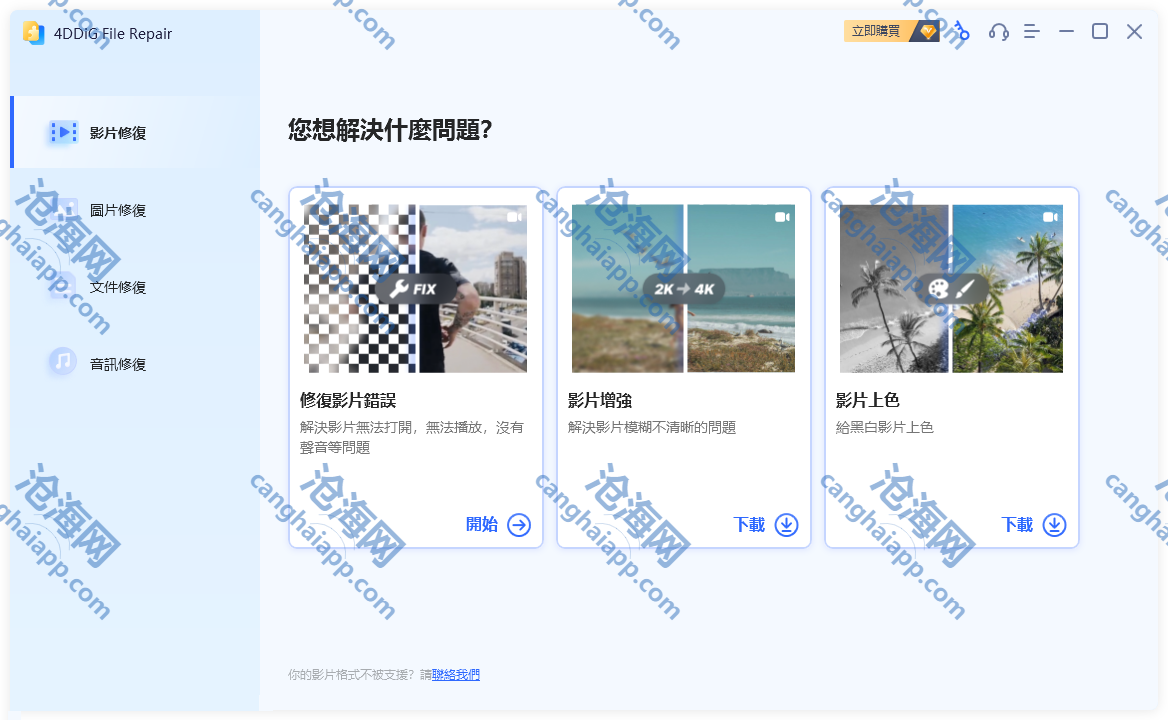Open the hamburger menu in title bar
This screenshot has height=720, width=1168.
(x=1032, y=32)
